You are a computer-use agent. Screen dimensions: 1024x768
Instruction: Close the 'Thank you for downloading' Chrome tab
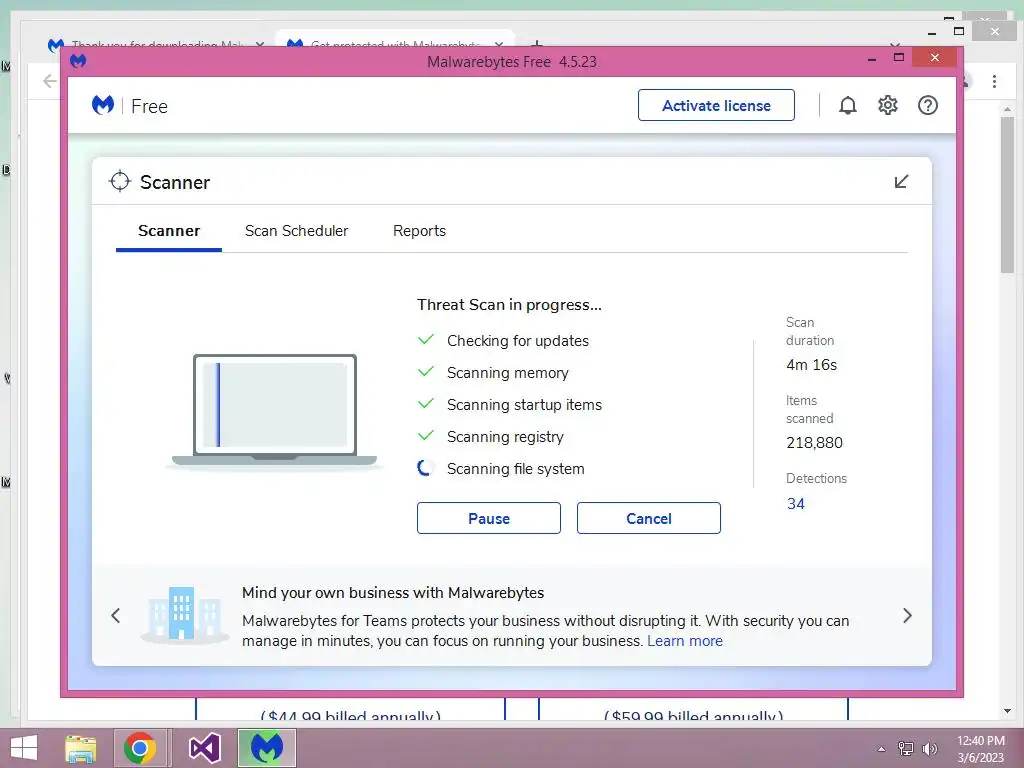260,44
